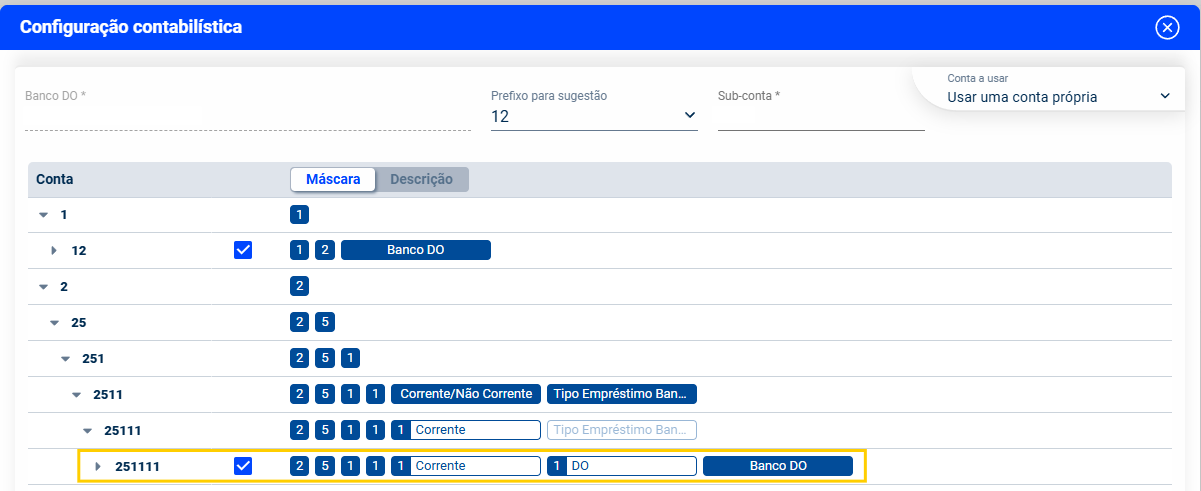Close the Configuração contabilística dialog

(x=1167, y=27)
